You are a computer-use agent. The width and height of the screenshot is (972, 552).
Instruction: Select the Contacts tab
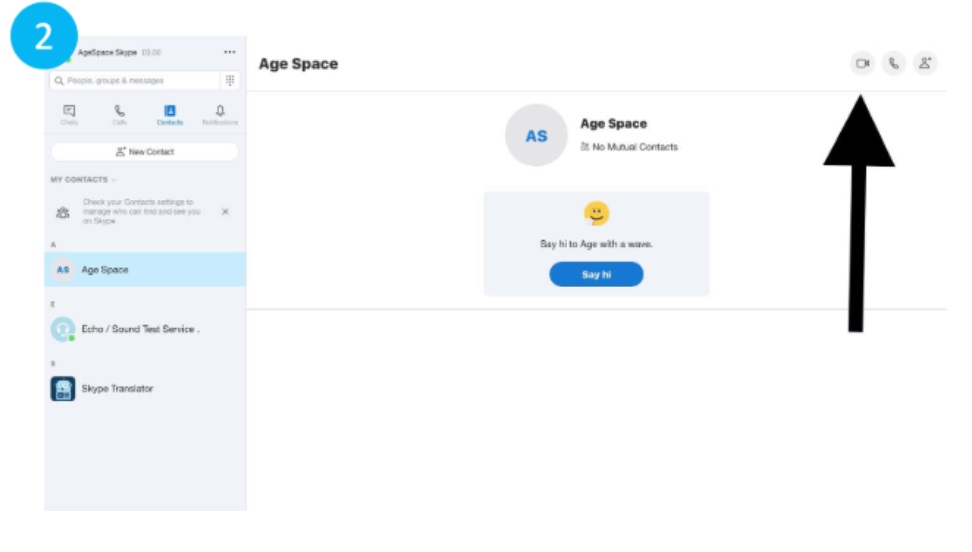170,115
